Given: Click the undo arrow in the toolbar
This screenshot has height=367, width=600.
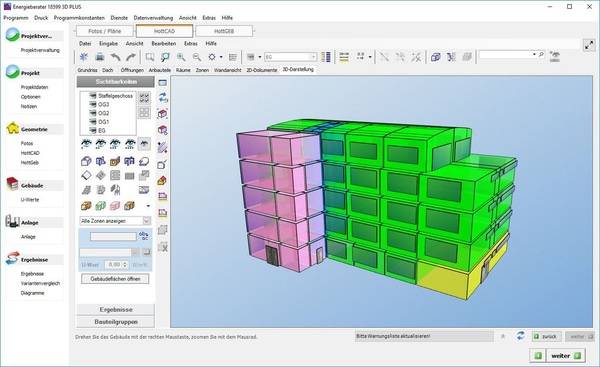Looking at the screenshot, I should pos(116,57).
